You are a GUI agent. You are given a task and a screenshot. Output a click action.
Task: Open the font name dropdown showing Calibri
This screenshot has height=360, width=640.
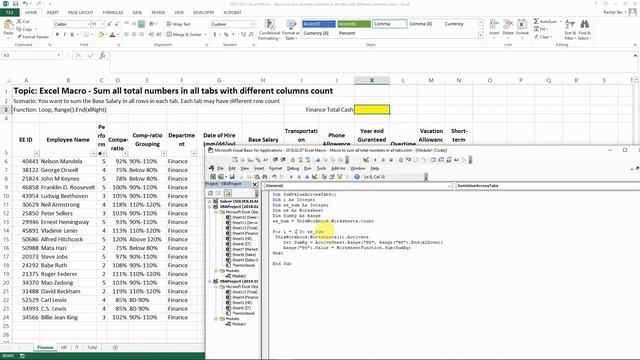point(88,24)
